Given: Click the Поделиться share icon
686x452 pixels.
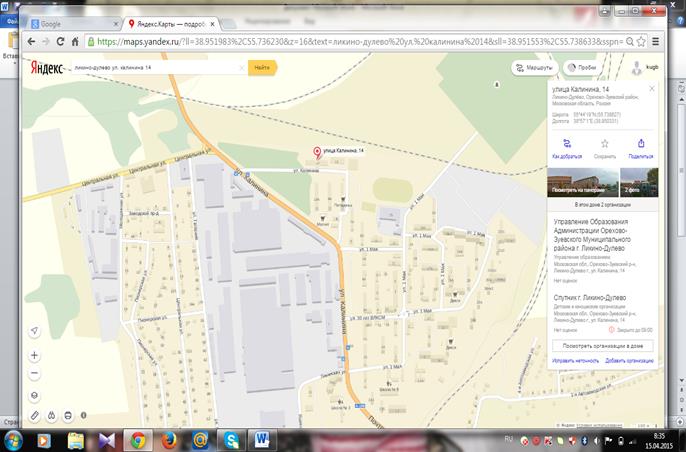Looking at the screenshot, I should tap(641, 144).
